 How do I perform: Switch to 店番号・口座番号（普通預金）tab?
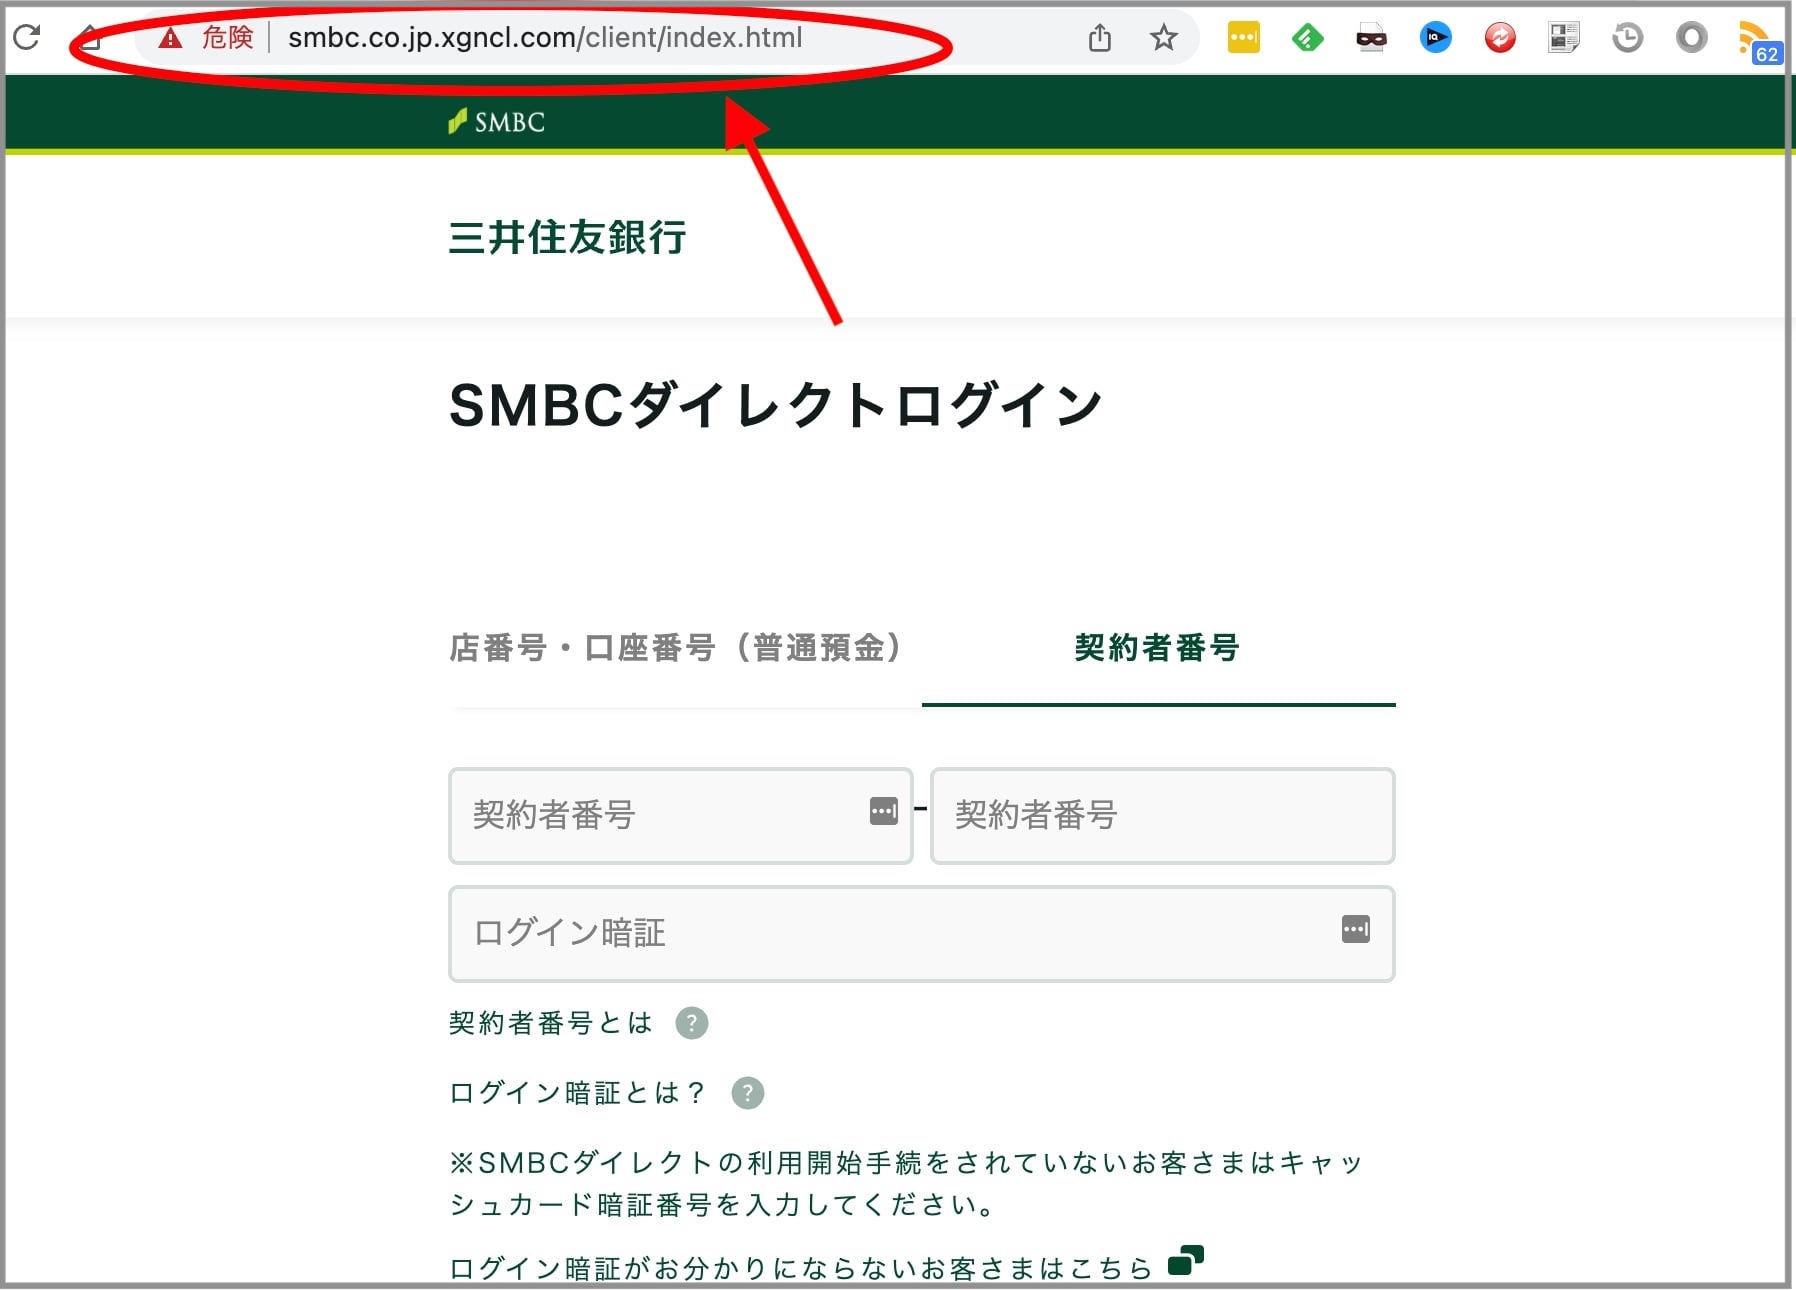point(676,647)
